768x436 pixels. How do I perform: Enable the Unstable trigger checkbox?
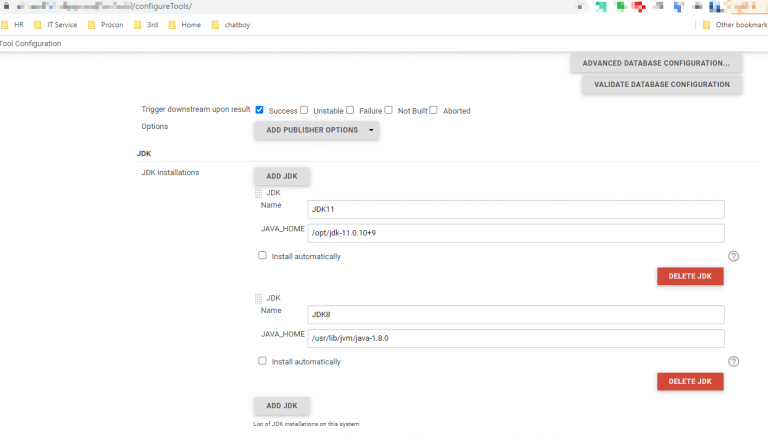[x=305, y=110]
